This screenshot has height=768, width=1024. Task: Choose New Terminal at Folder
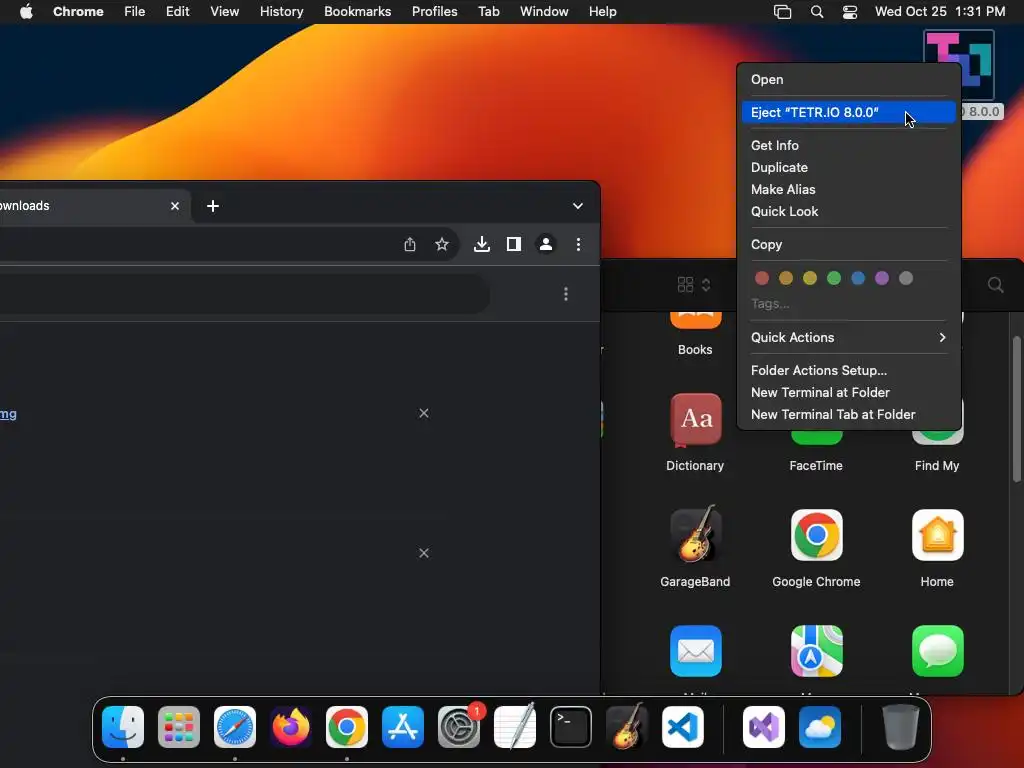click(848, 392)
